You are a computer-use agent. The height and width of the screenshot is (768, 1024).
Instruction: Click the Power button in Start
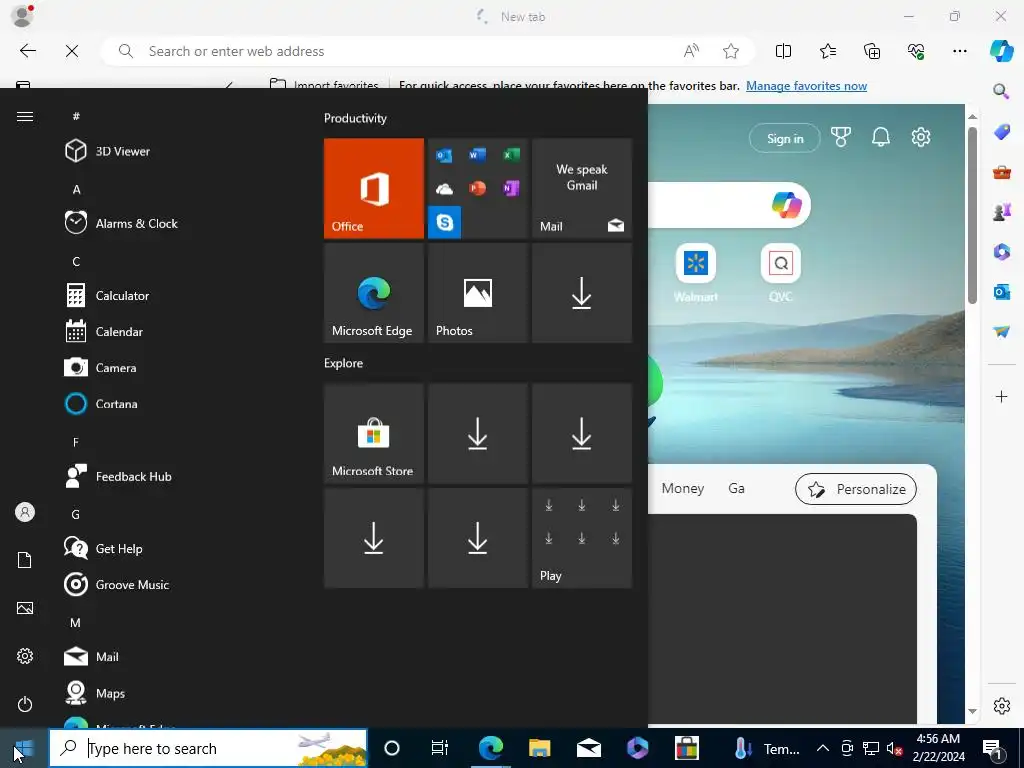[x=25, y=704]
